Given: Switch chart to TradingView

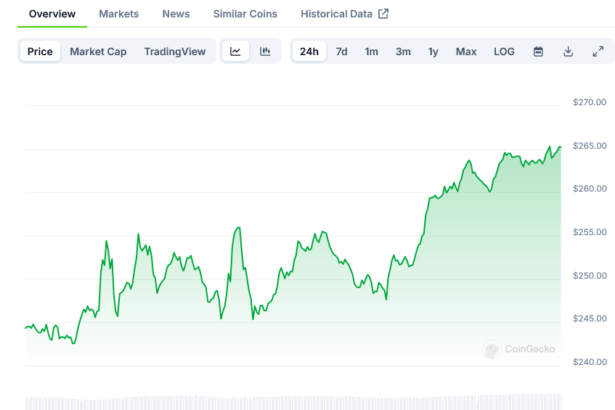Looking at the screenshot, I should [x=176, y=52].
